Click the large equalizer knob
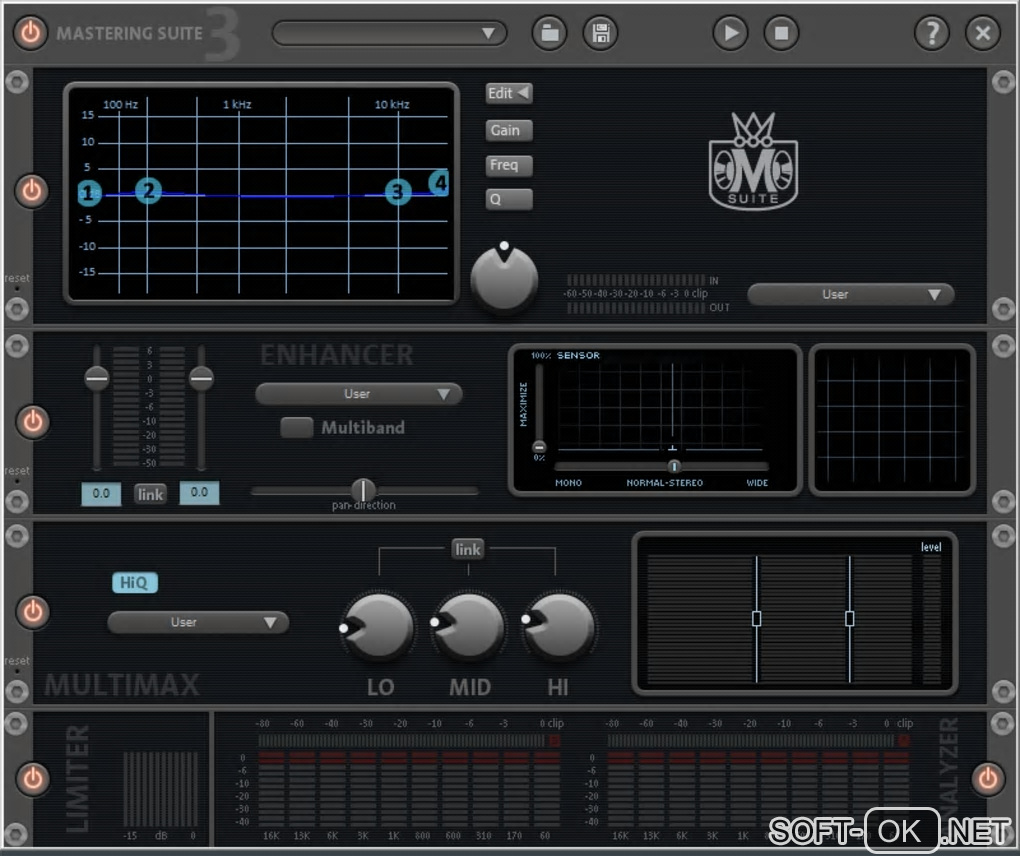This screenshot has height=856, width=1020. [504, 278]
